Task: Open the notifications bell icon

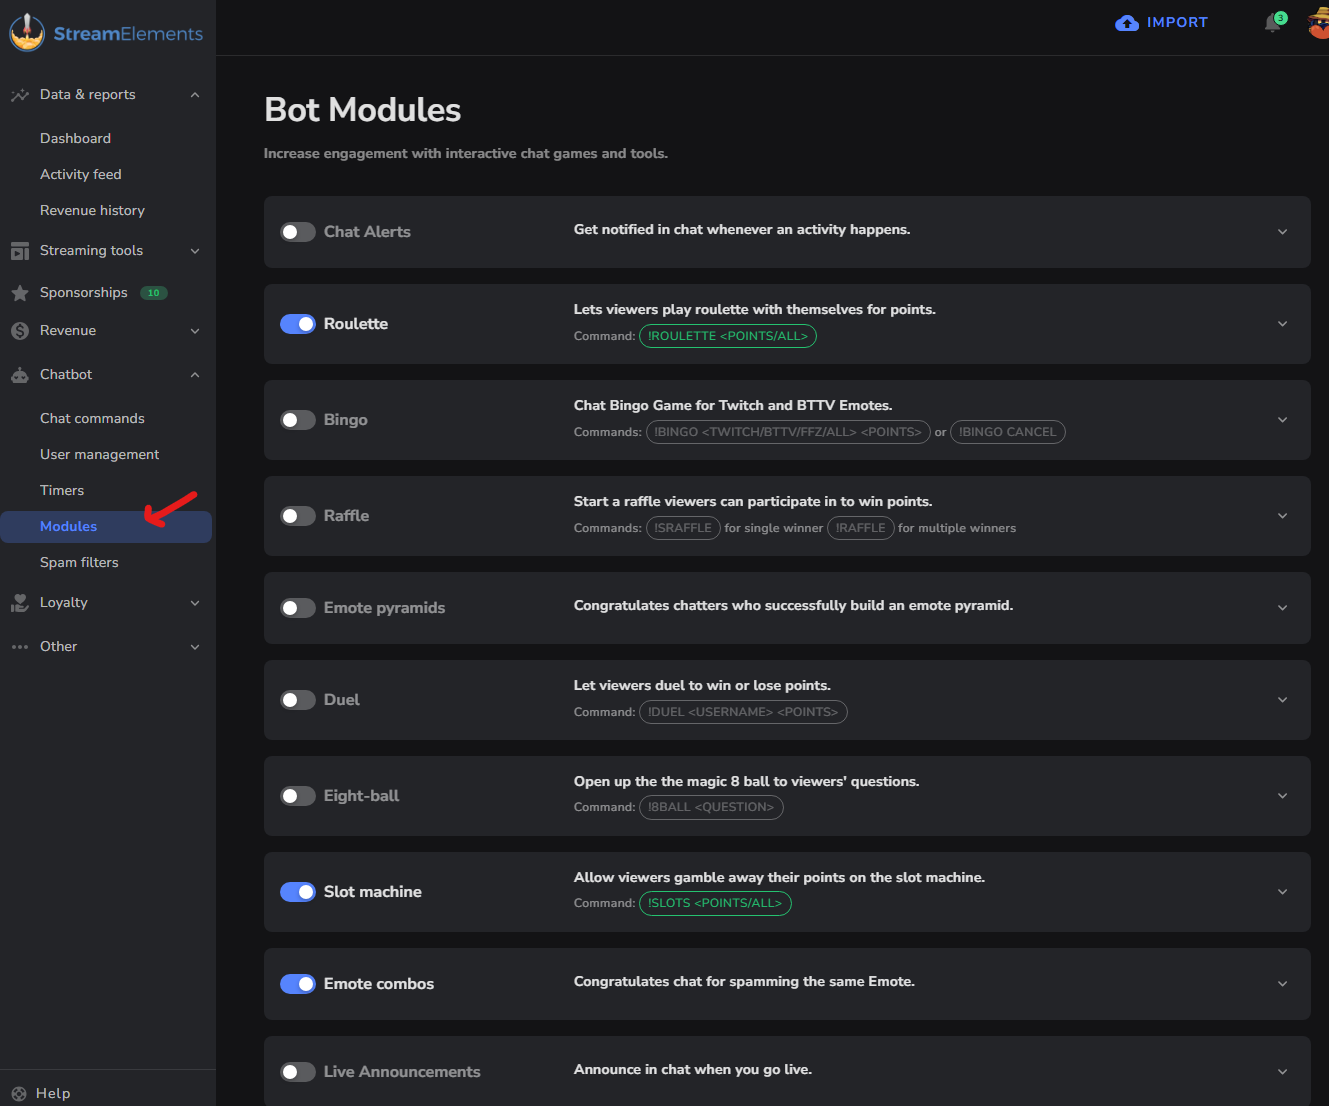Action: 1272,23
